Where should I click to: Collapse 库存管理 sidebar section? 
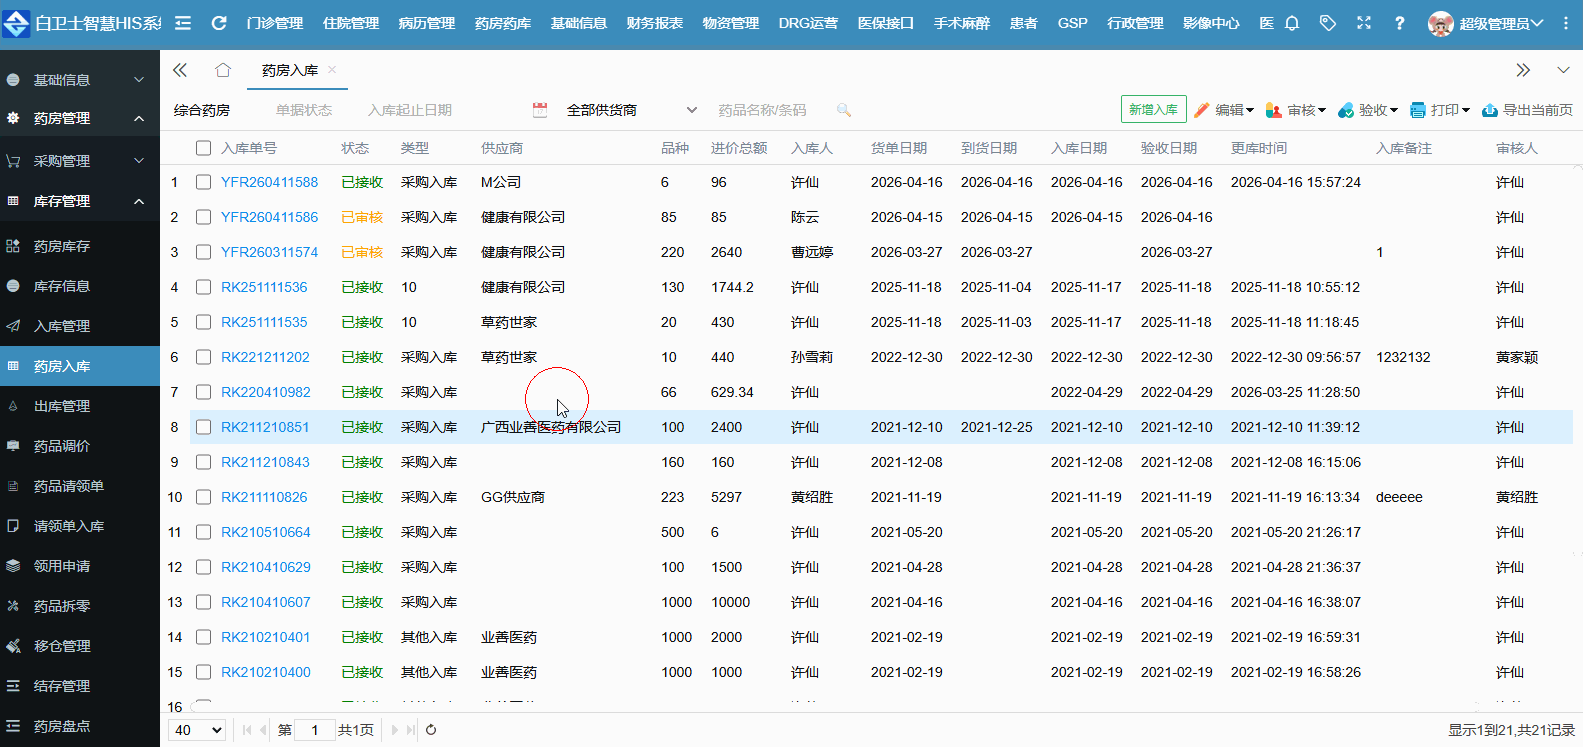(x=80, y=201)
